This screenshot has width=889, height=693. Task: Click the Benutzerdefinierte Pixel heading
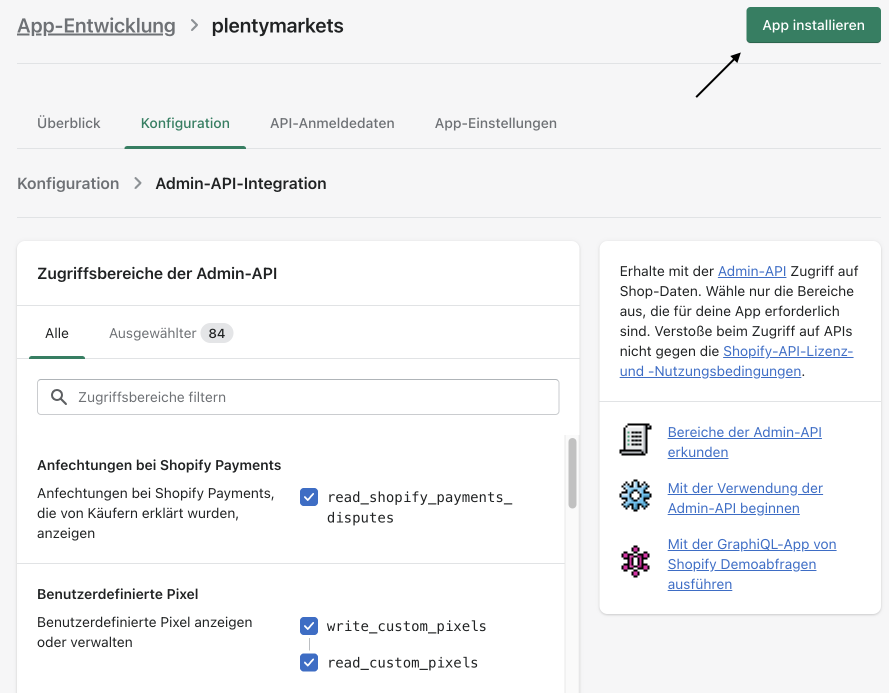tap(117, 594)
